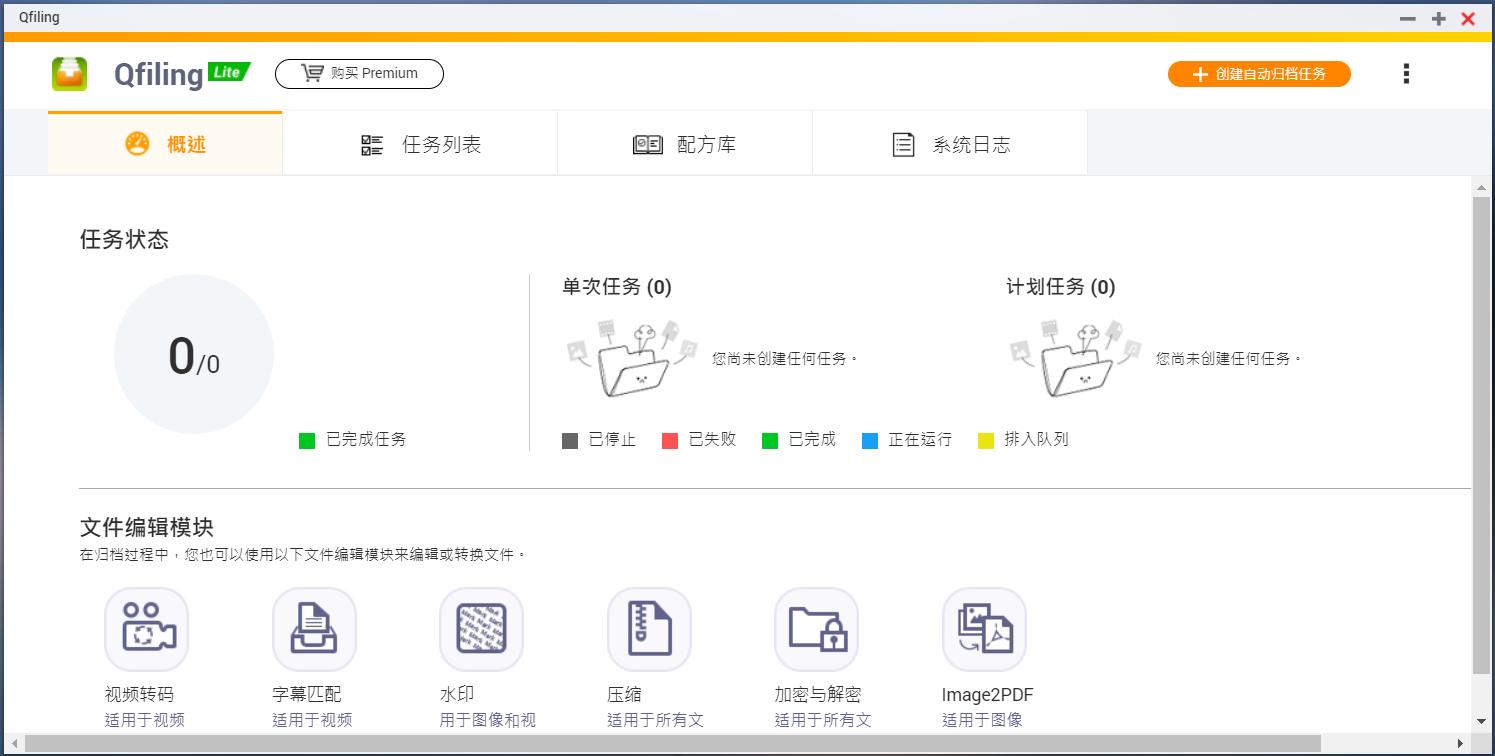Select the 字幕匹配 subtitle matching module
Screen dimensions: 1495x756
pyautogui.click(x=314, y=629)
